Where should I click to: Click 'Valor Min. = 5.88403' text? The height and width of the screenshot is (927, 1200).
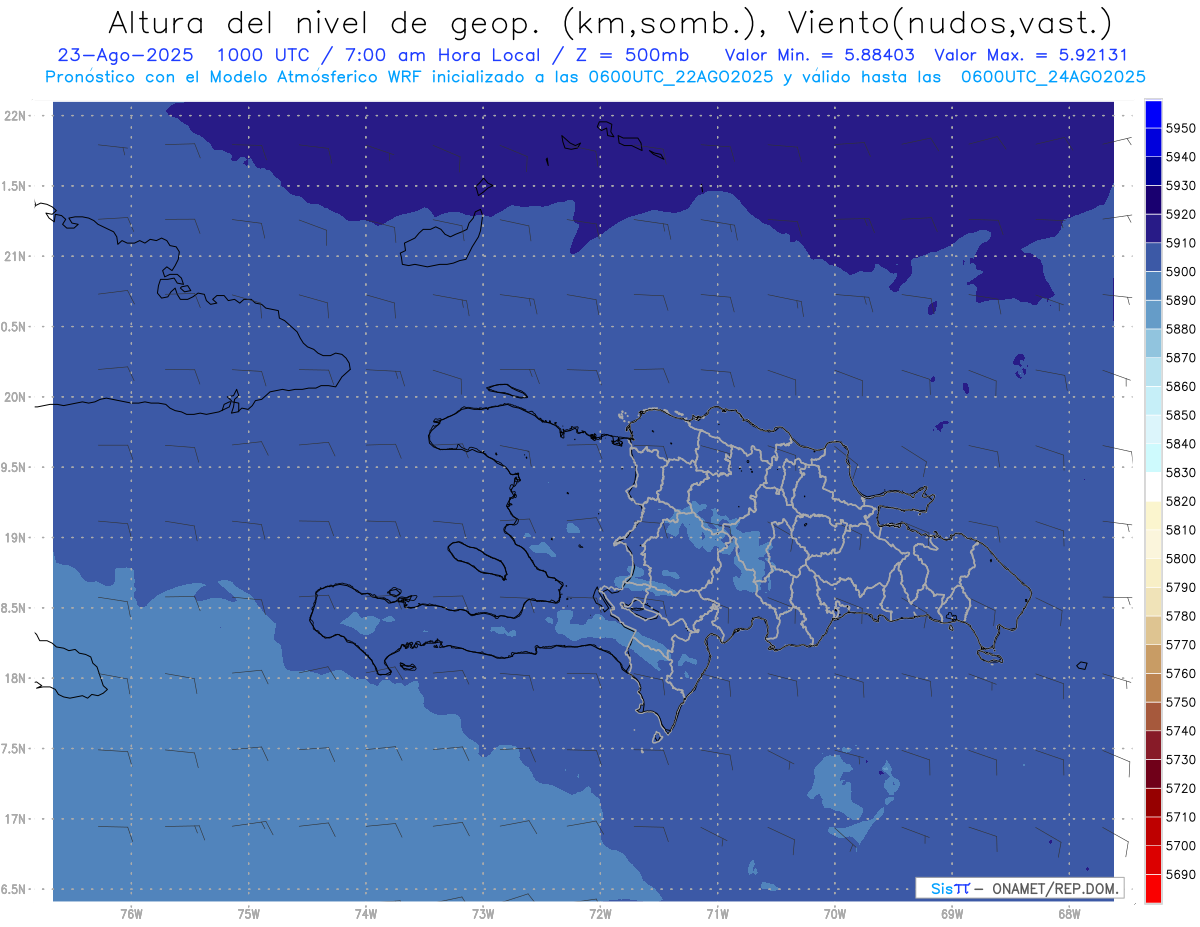pos(820,55)
